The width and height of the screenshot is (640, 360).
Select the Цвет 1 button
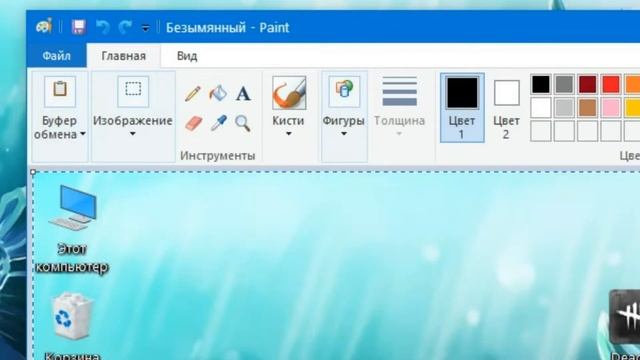coord(462,108)
